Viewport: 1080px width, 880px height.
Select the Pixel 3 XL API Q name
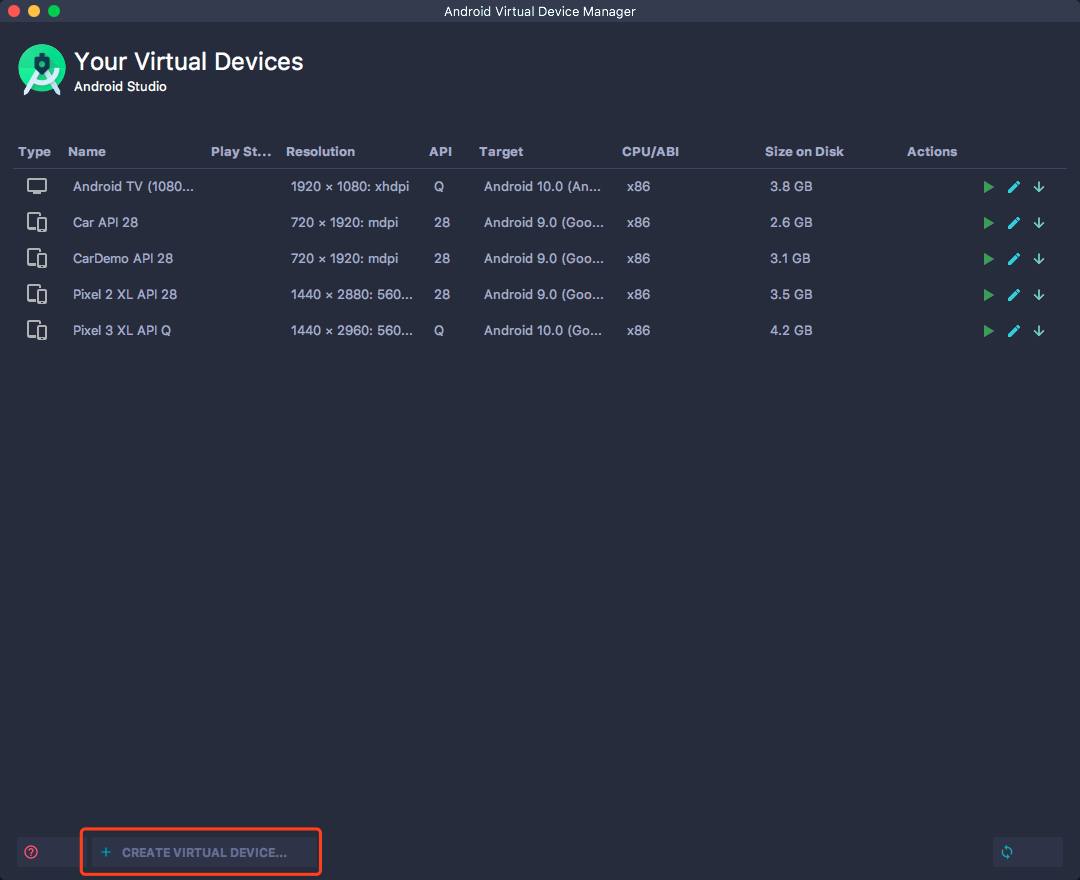122,331
